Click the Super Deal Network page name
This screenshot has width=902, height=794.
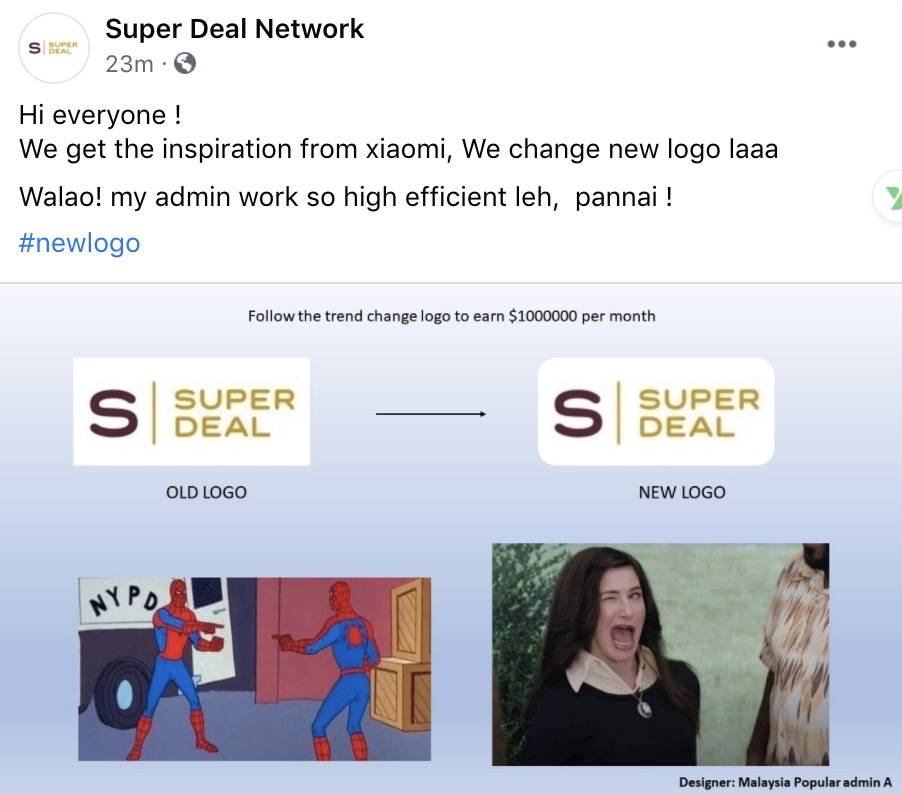tap(235, 28)
